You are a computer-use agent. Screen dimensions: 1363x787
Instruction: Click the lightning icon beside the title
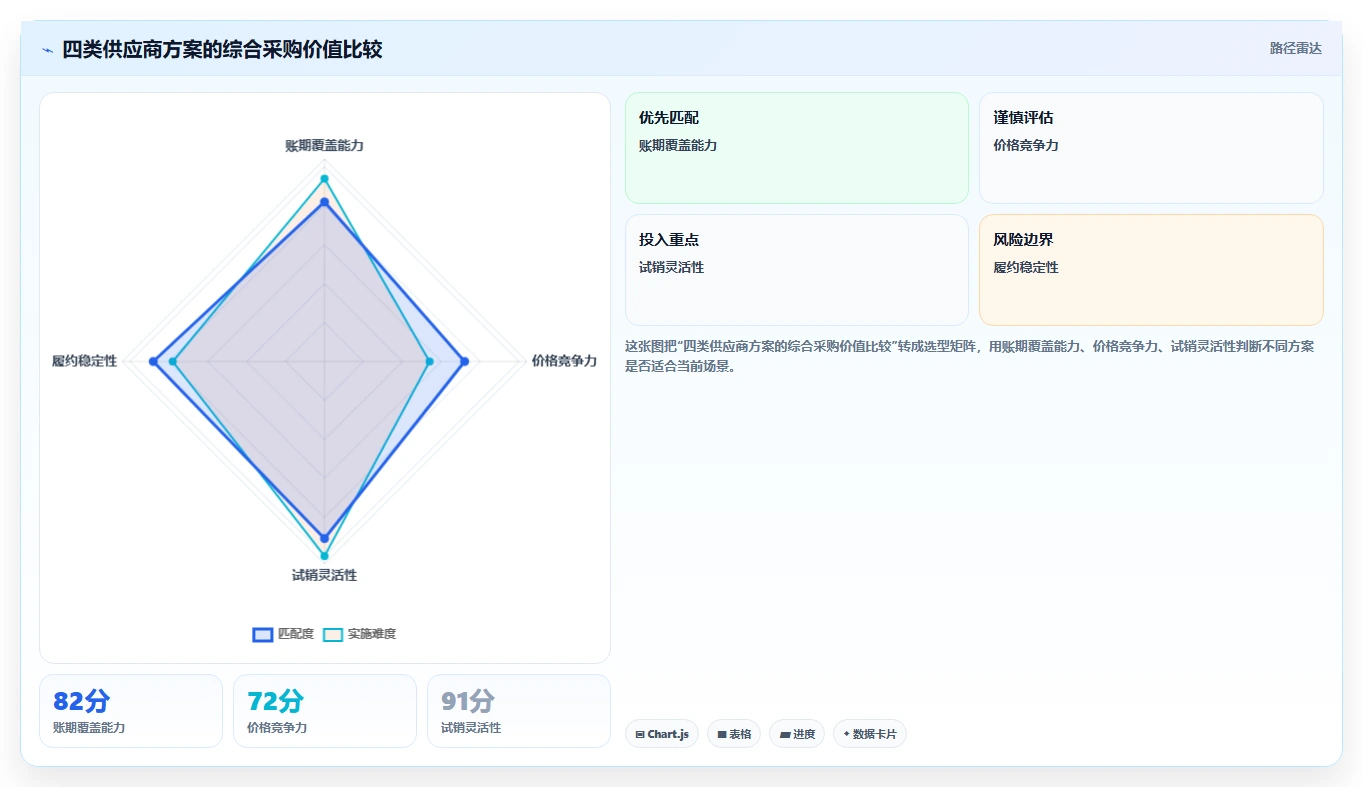[47, 50]
